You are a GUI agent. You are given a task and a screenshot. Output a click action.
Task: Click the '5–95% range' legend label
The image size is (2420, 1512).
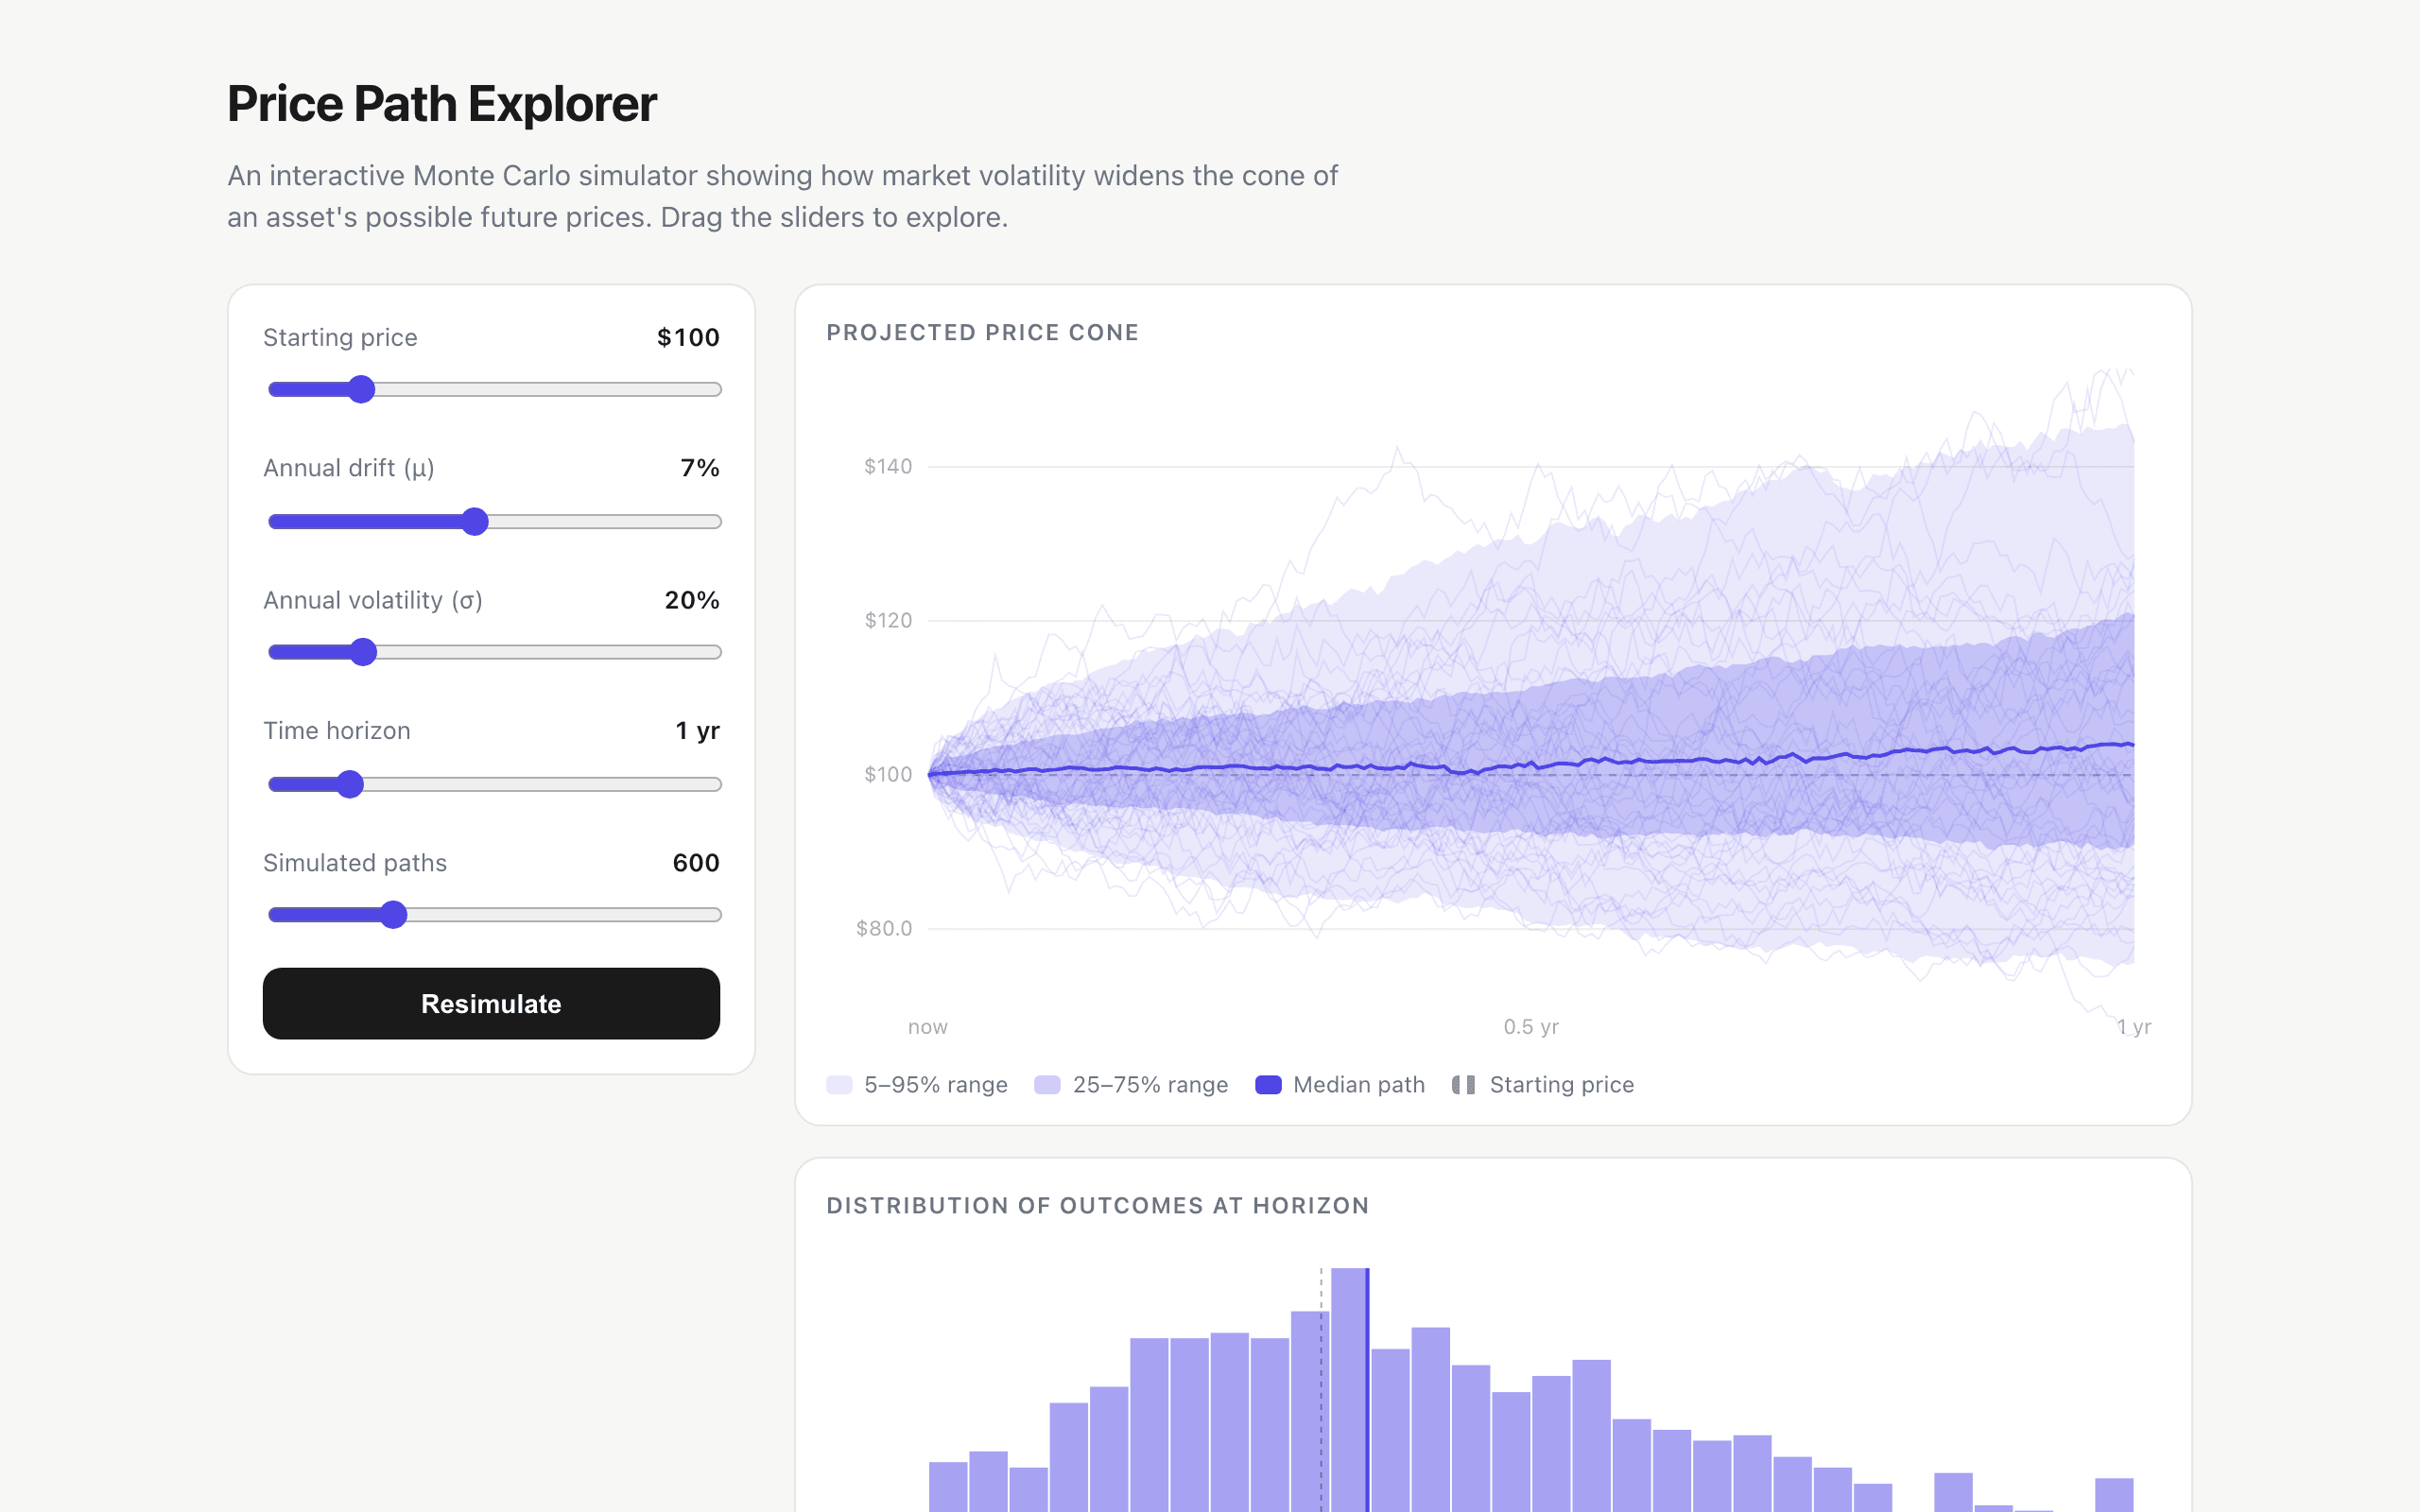tap(936, 1085)
